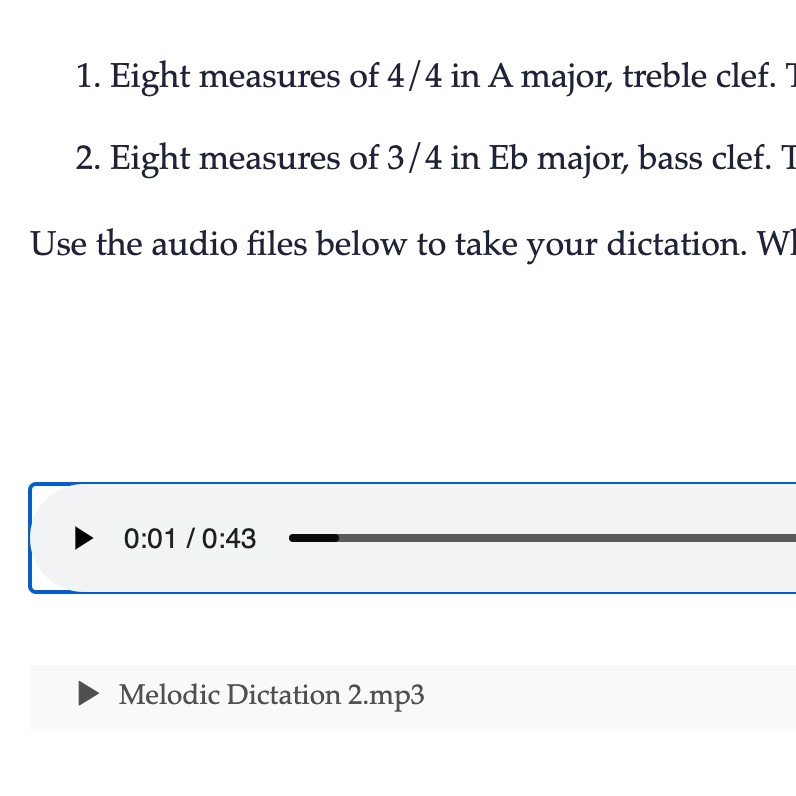Click the "Eb major" text in item 2

(x=558, y=158)
